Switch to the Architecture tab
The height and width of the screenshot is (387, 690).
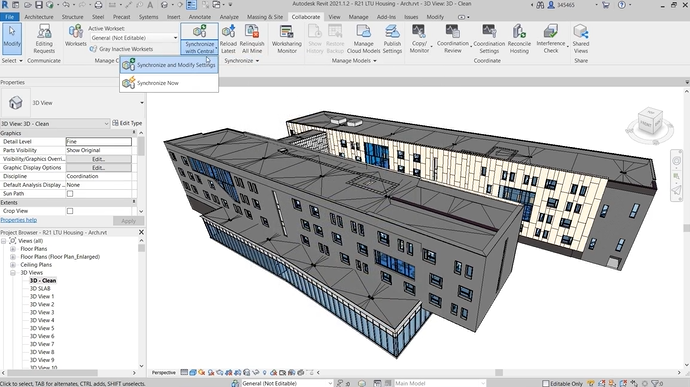pos(39,17)
